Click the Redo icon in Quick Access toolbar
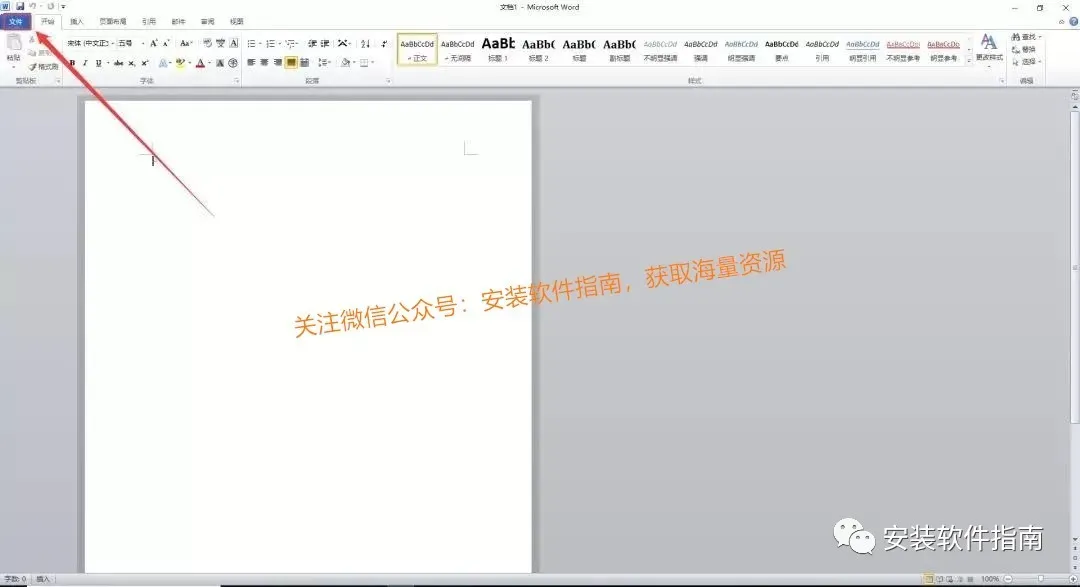 [x=51, y=6]
